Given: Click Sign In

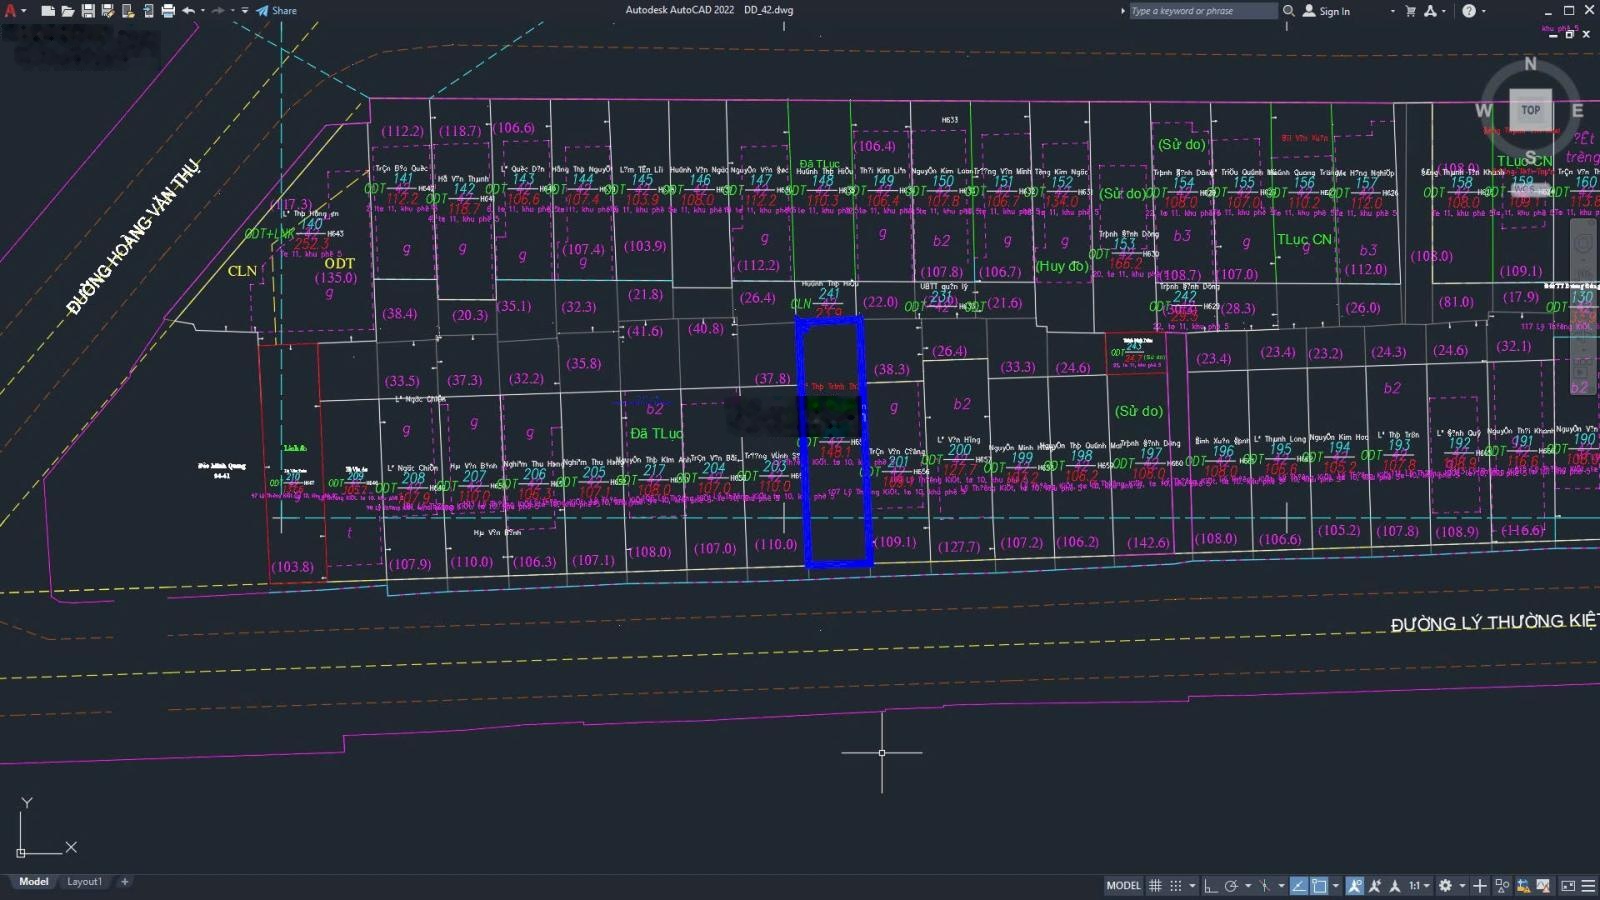Looking at the screenshot, I should coord(1334,11).
